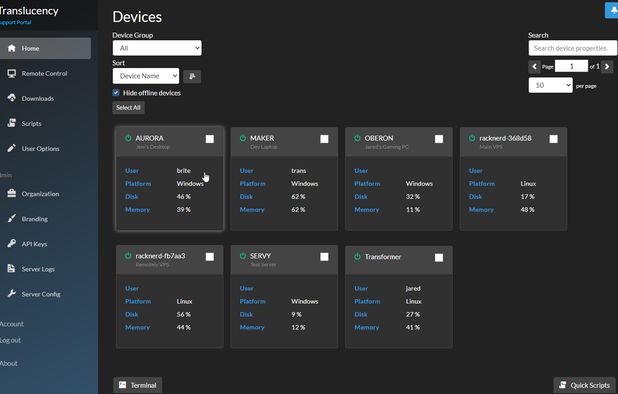Click AURORA's green power status icon
Image resolution: width=618 pixels, height=394 pixels.
(x=128, y=138)
